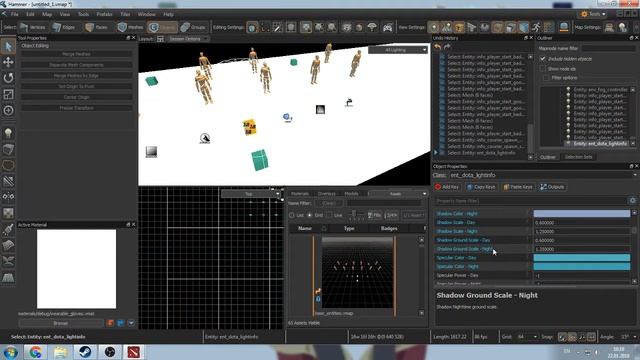This screenshot has width=640, height=360.
Task: Choose the Block cube tool
Action: click(8, 149)
